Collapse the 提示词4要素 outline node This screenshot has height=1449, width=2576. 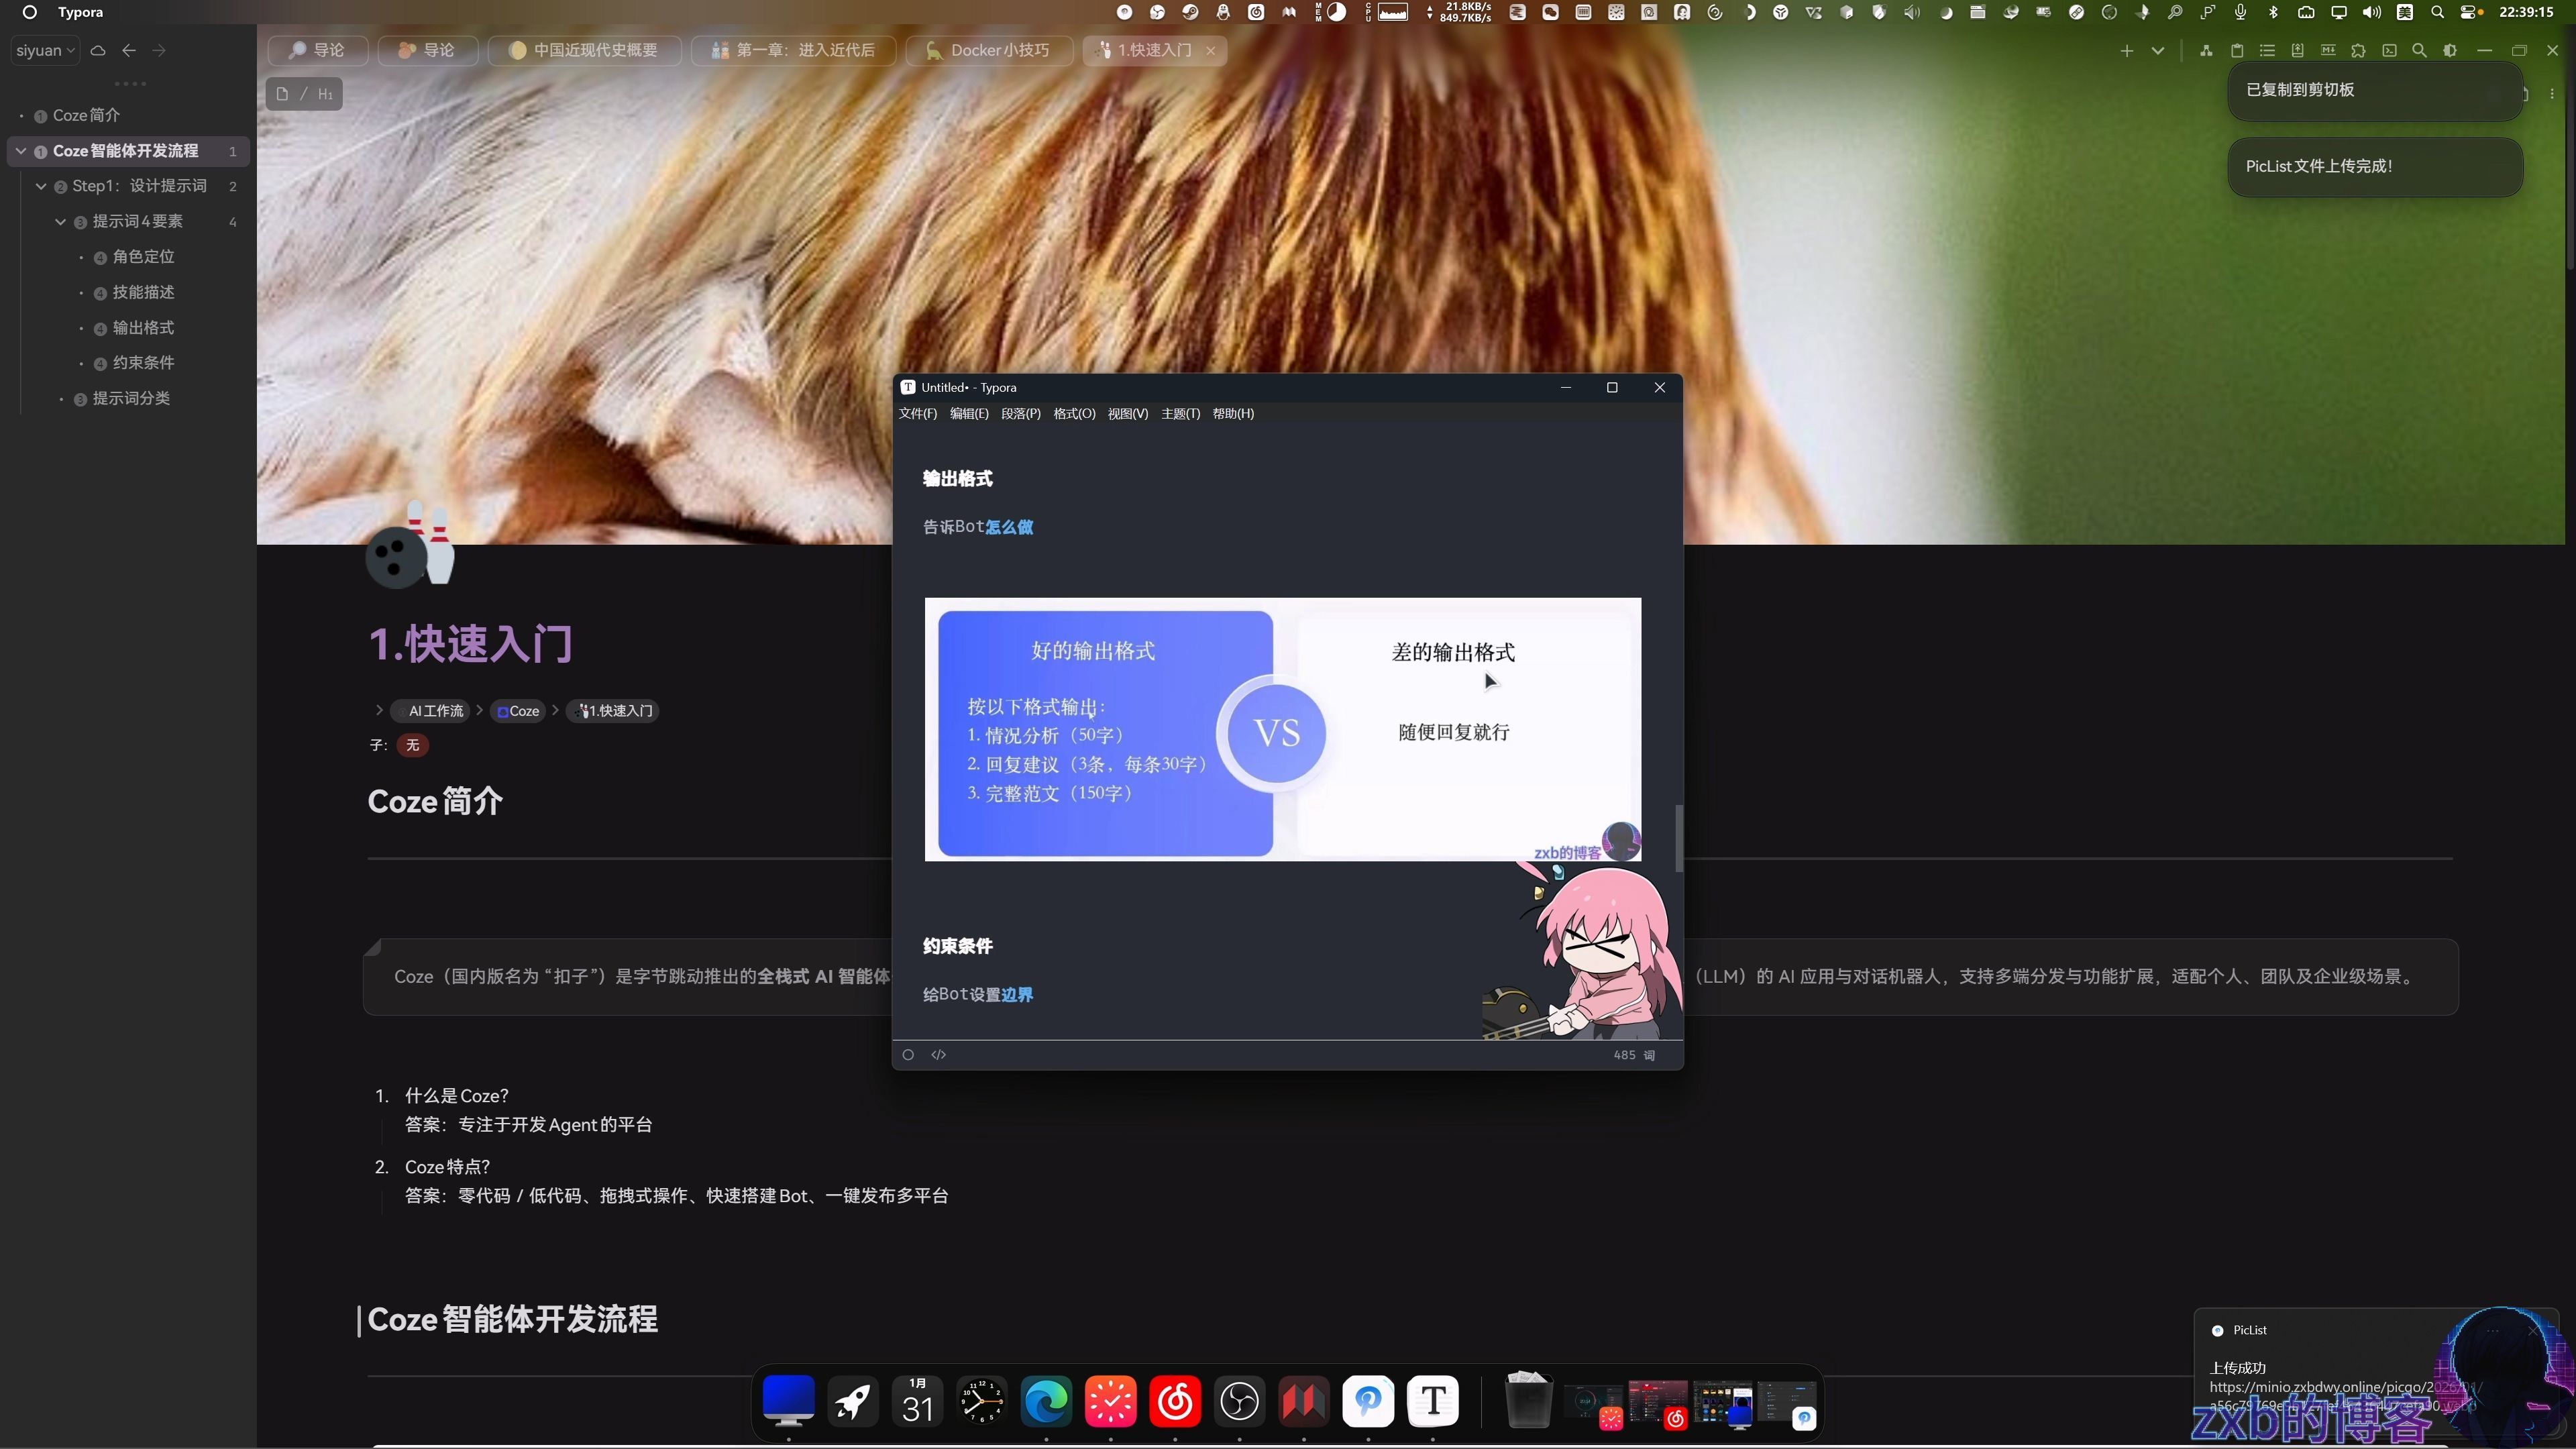point(60,221)
